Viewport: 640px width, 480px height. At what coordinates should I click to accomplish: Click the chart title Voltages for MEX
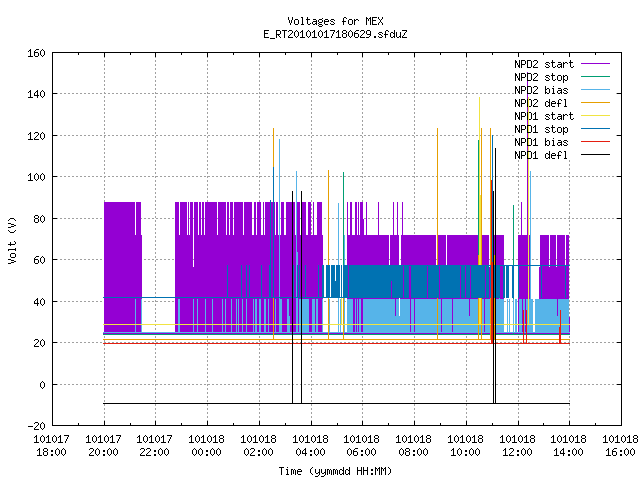tap(335, 21)
